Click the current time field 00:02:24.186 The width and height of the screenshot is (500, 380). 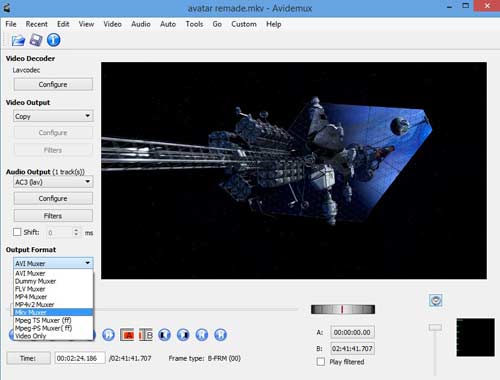(80, 358)
